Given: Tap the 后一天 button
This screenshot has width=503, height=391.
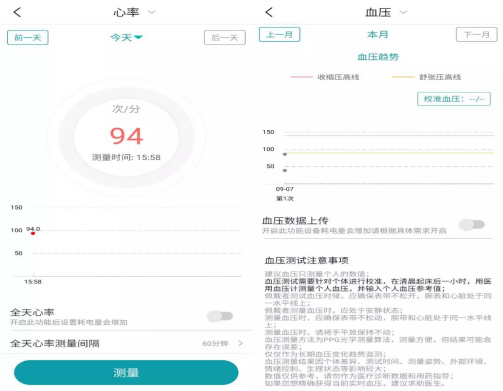Looking at the screenshot, I should [x=225, y=37].
